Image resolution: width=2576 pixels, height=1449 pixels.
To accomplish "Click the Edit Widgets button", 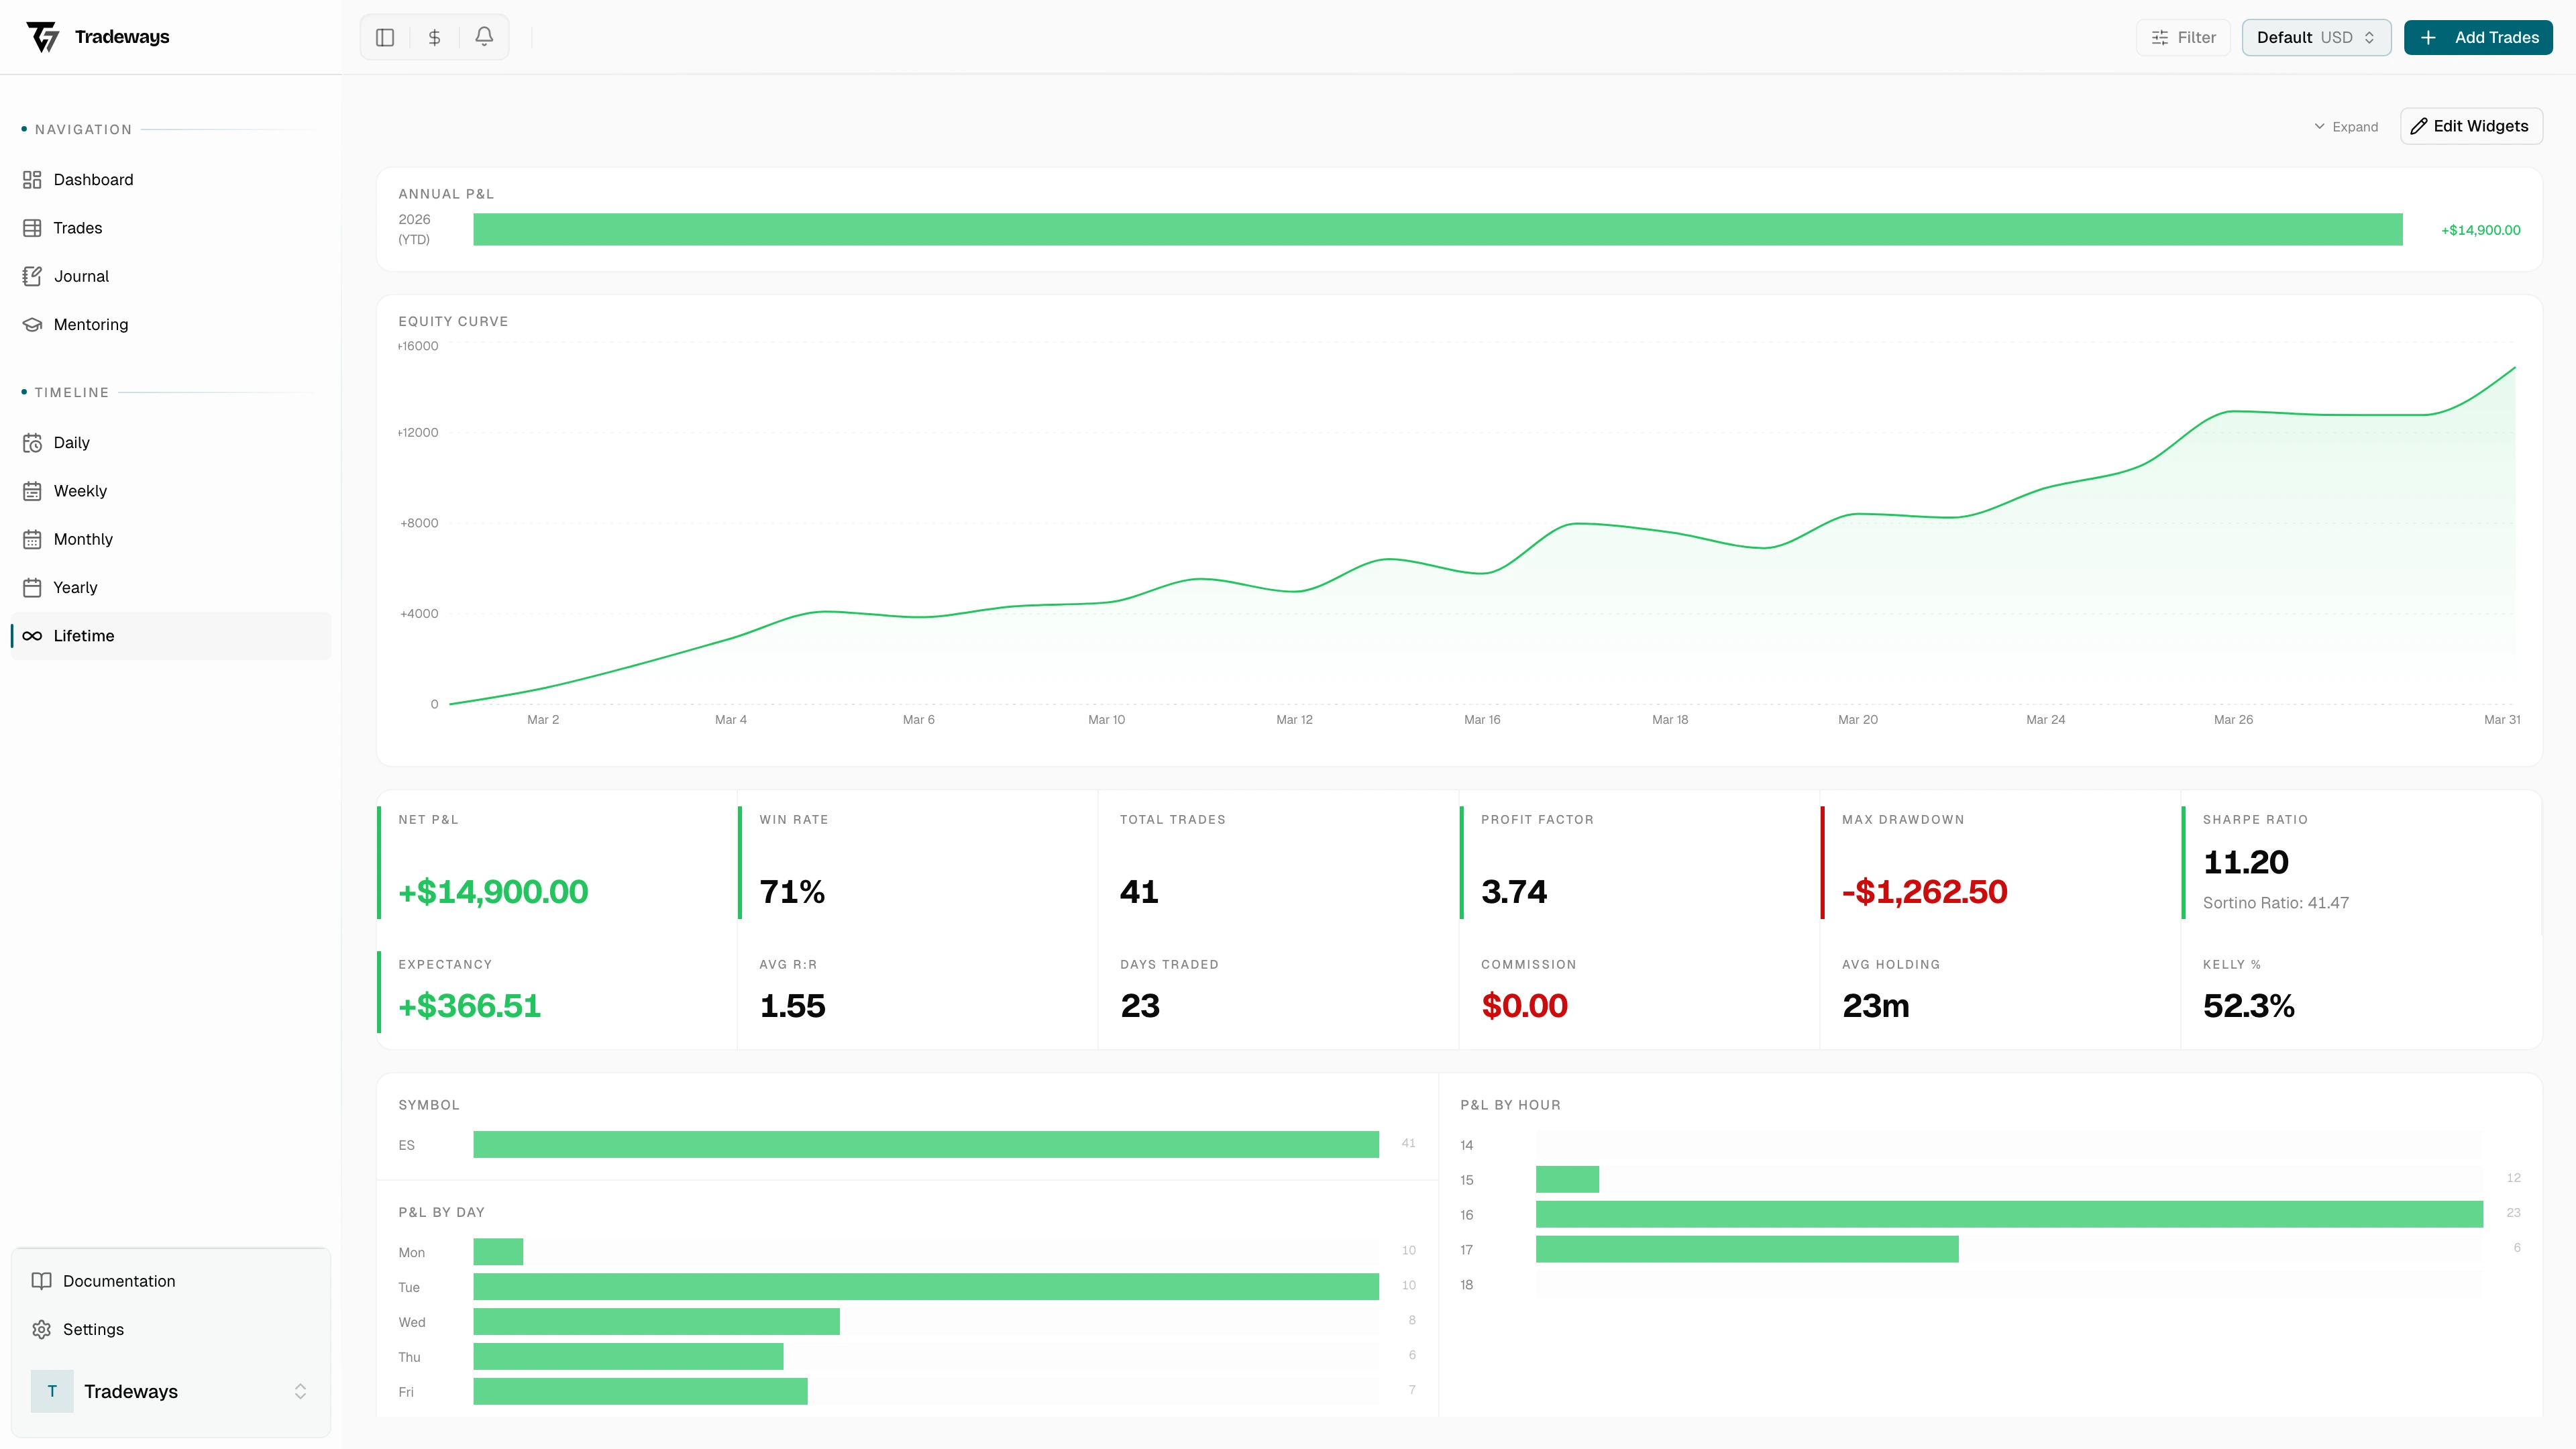I will pyautogui.click(x=2470, y=126).
